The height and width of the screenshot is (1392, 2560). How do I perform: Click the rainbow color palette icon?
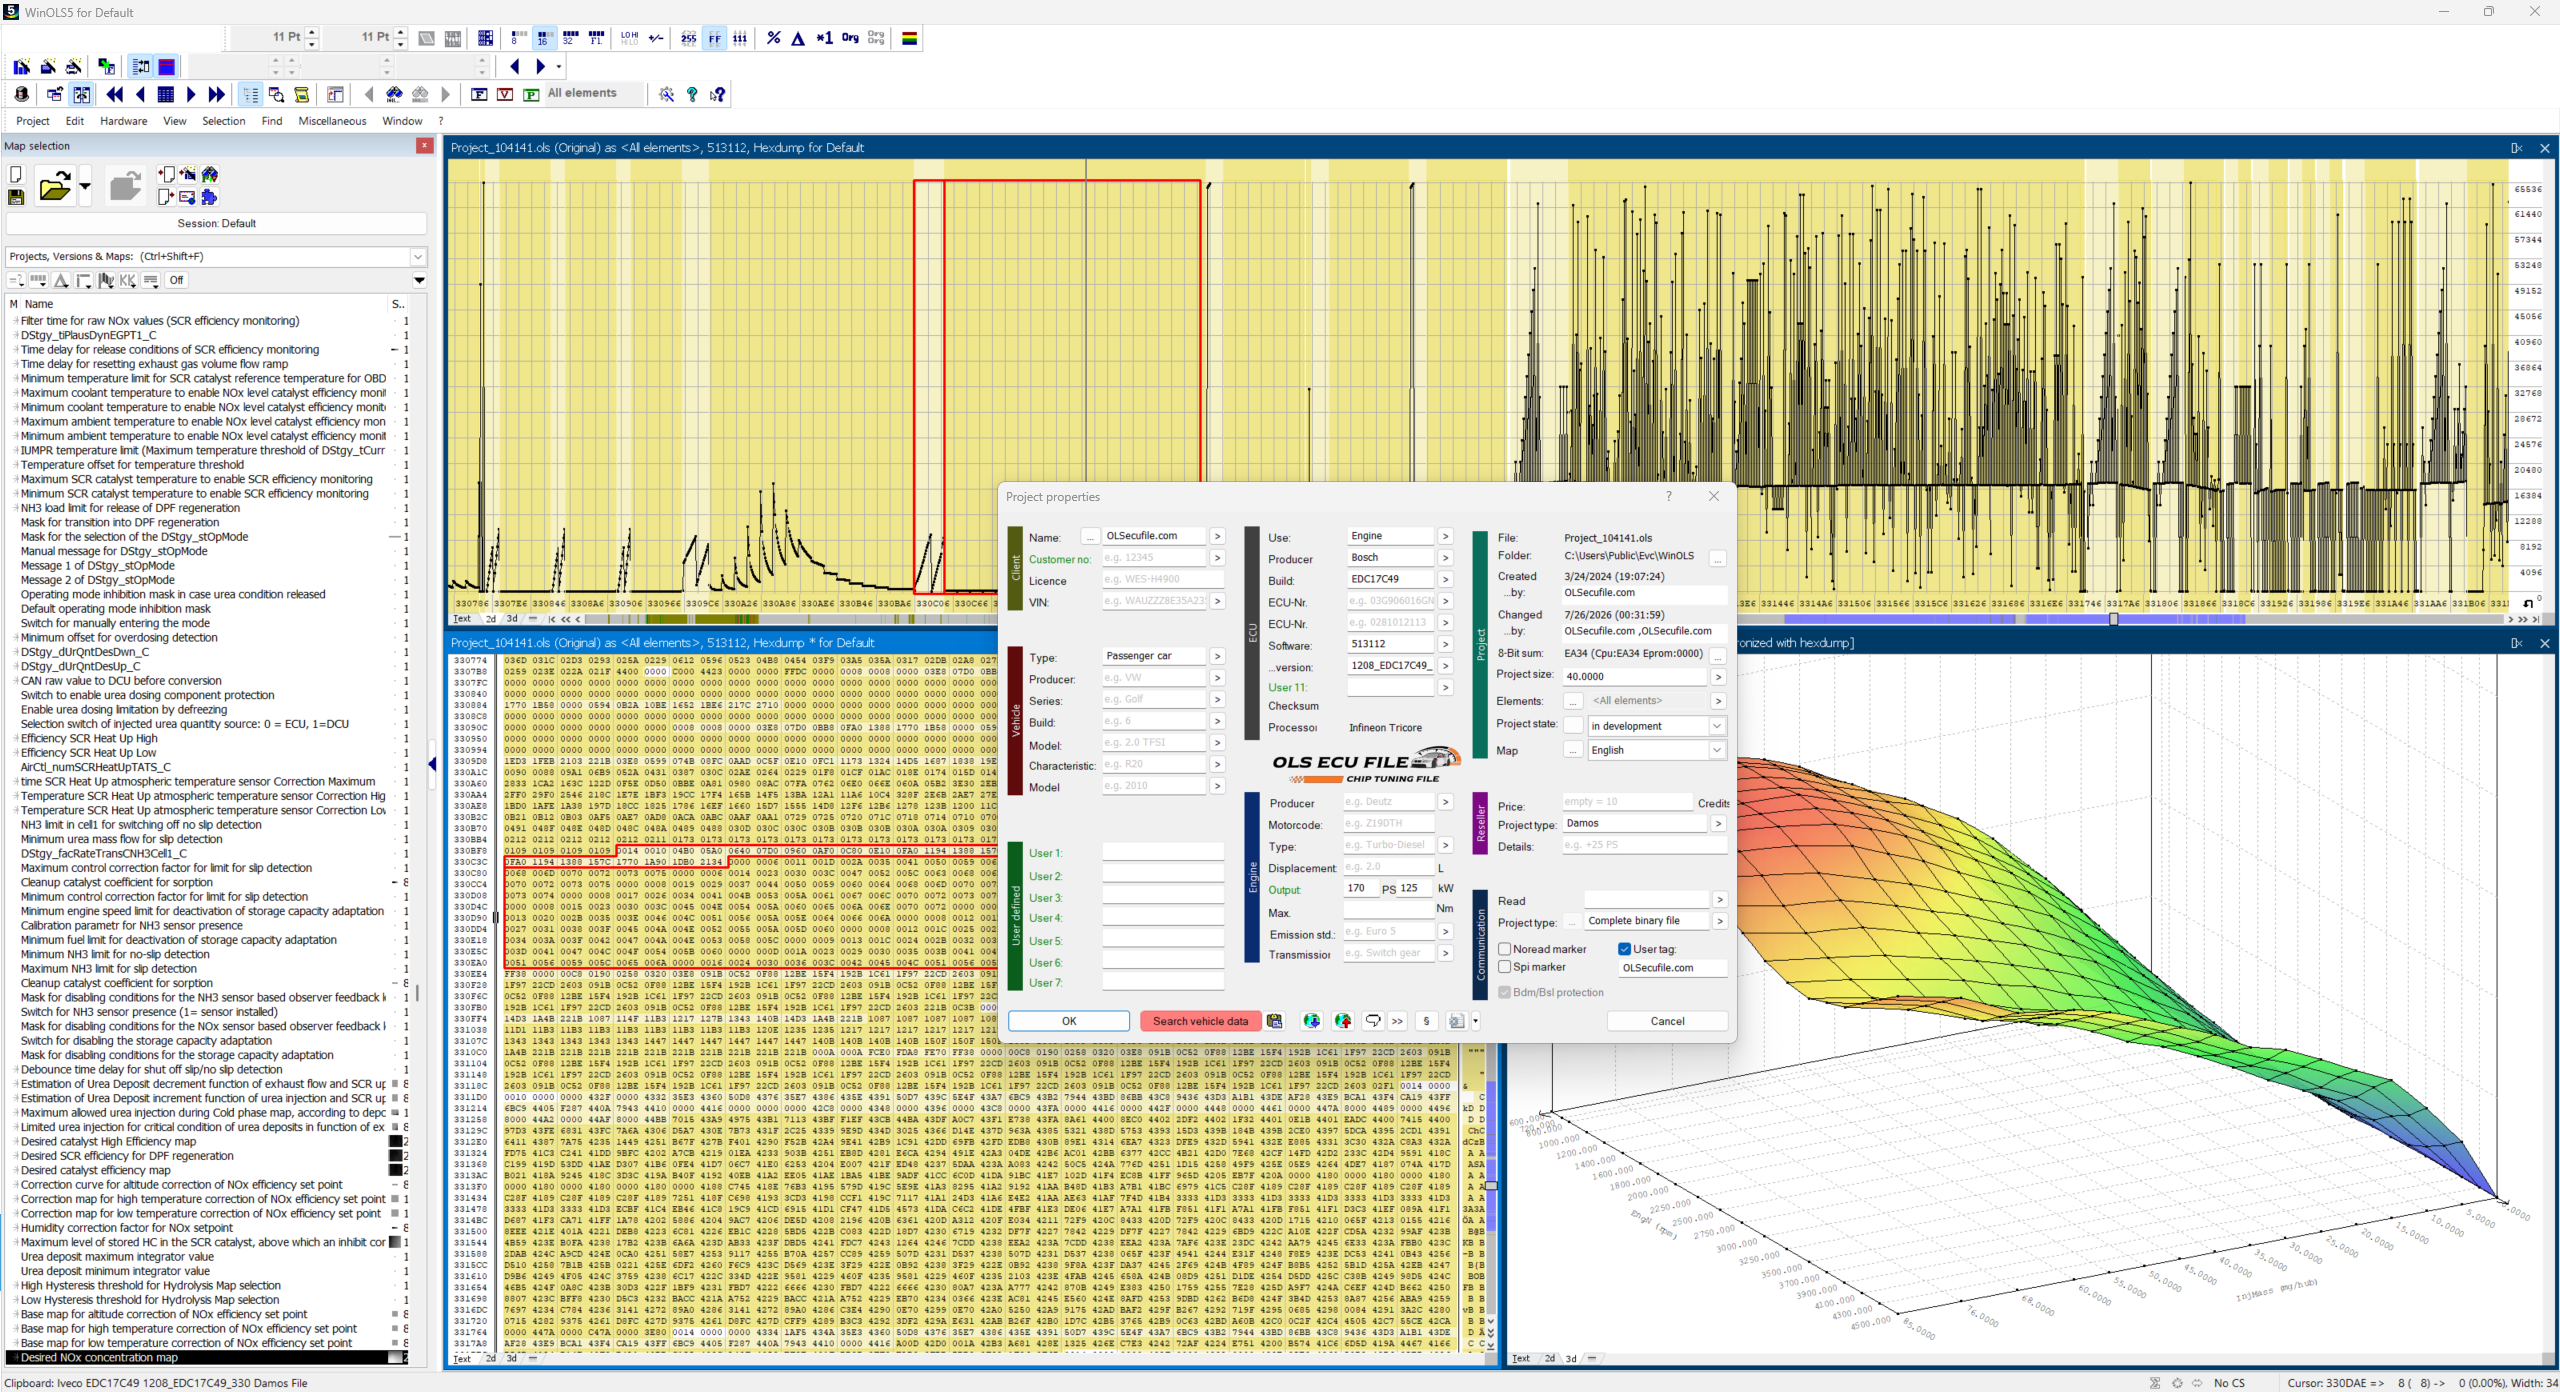[909, 38]
